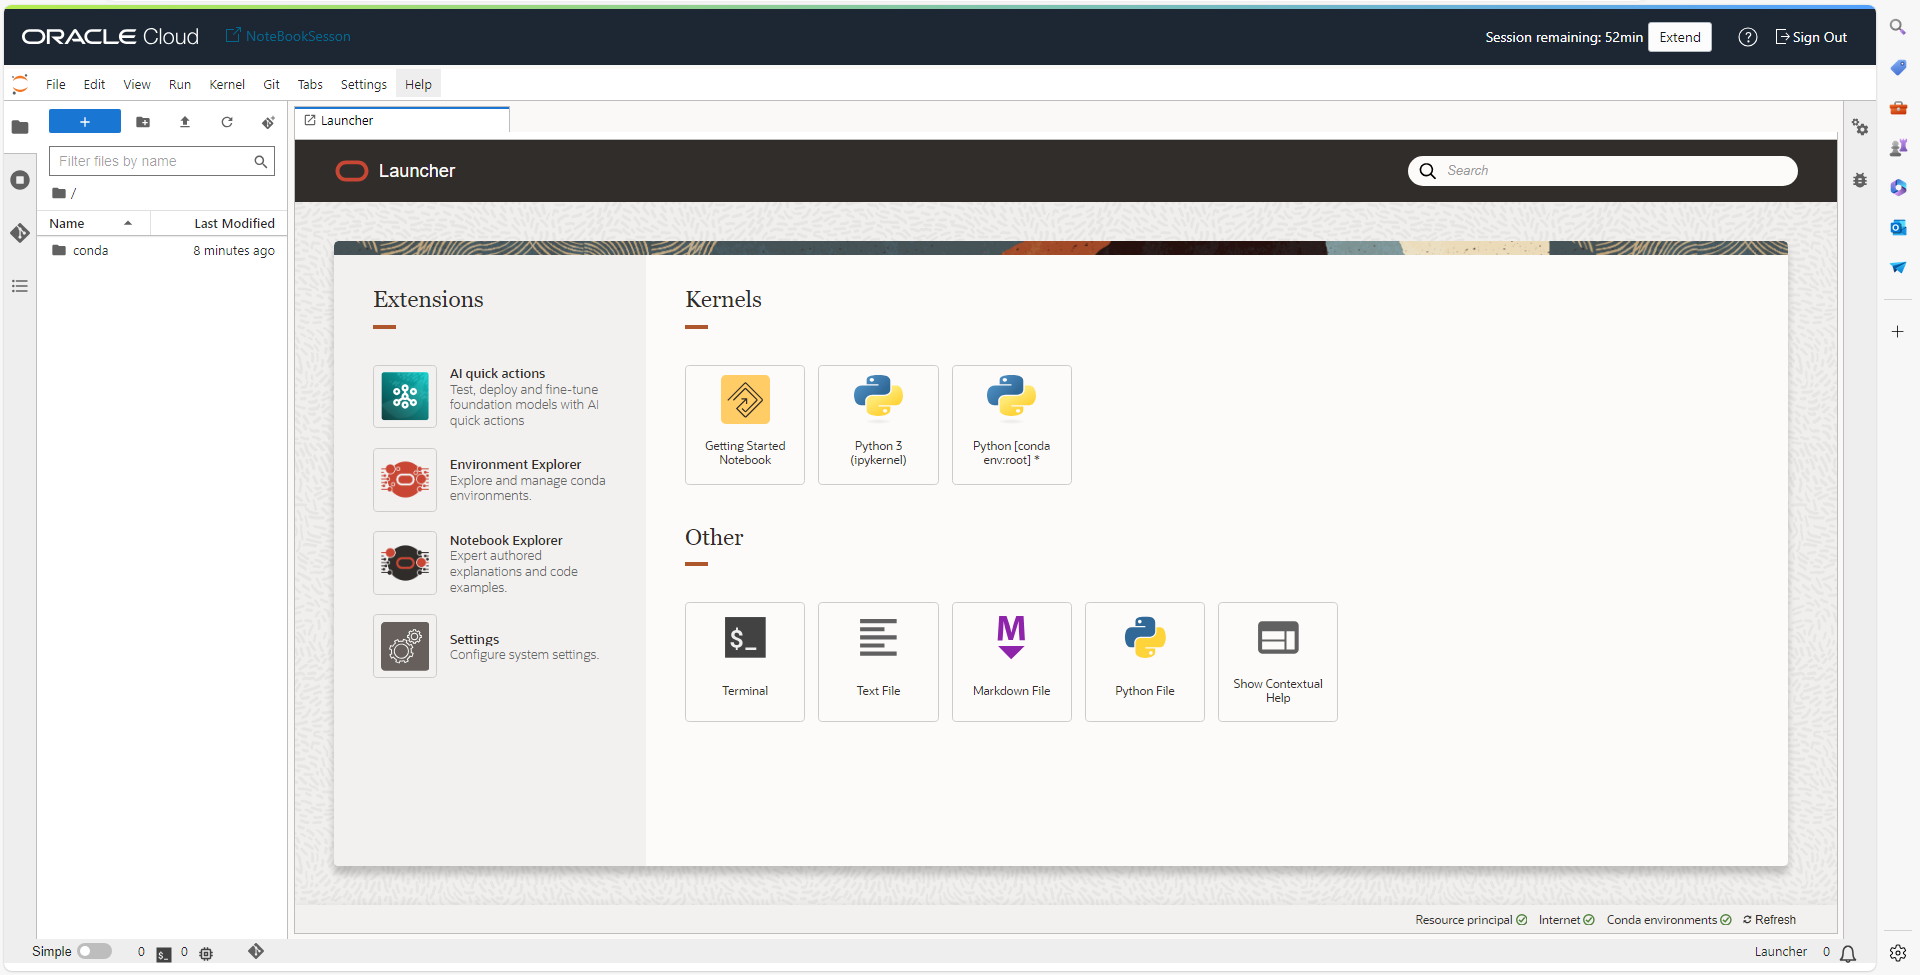Viewport: 1920px width, 975px height.
Task: Open the File Browser sidebar tab
Action: (20, 127)
